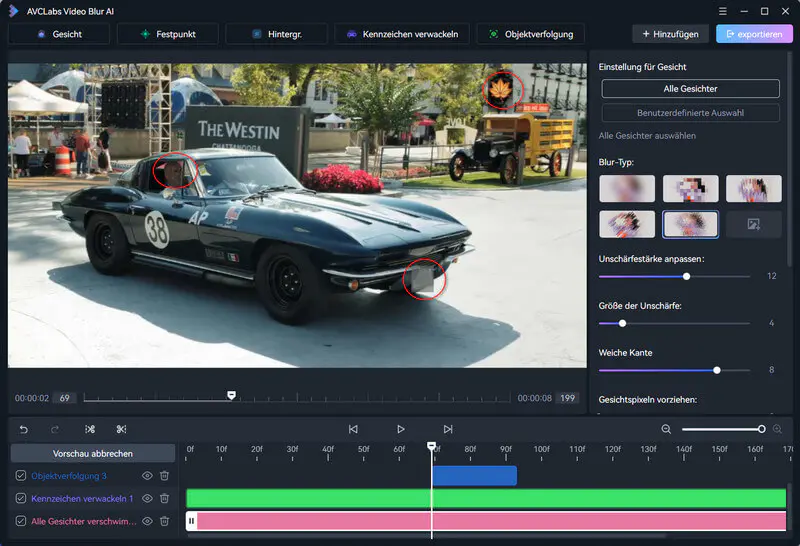Open the Gesicht tab
Screen dimensions: 800x546
pos(59,34)
